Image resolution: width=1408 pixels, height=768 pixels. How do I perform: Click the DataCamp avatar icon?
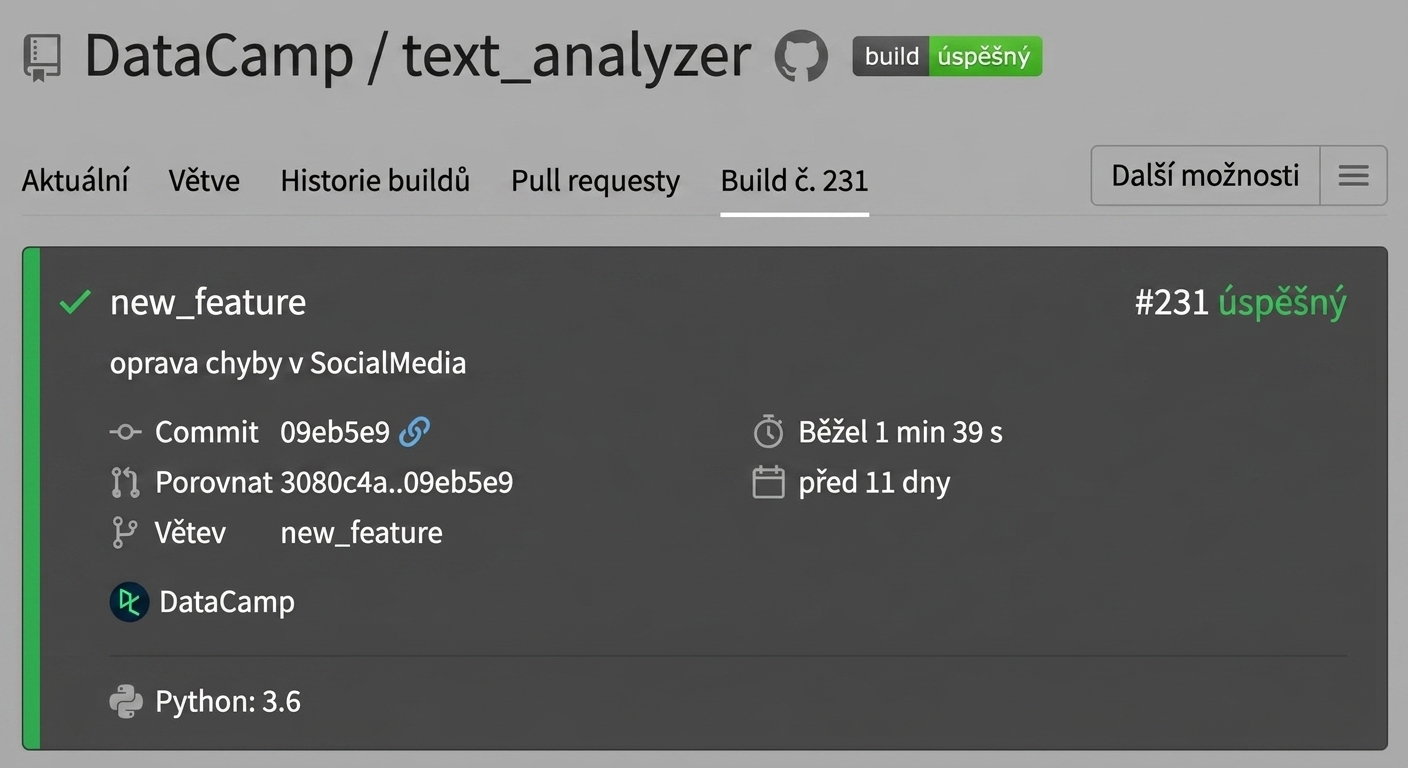coord(129,602)
